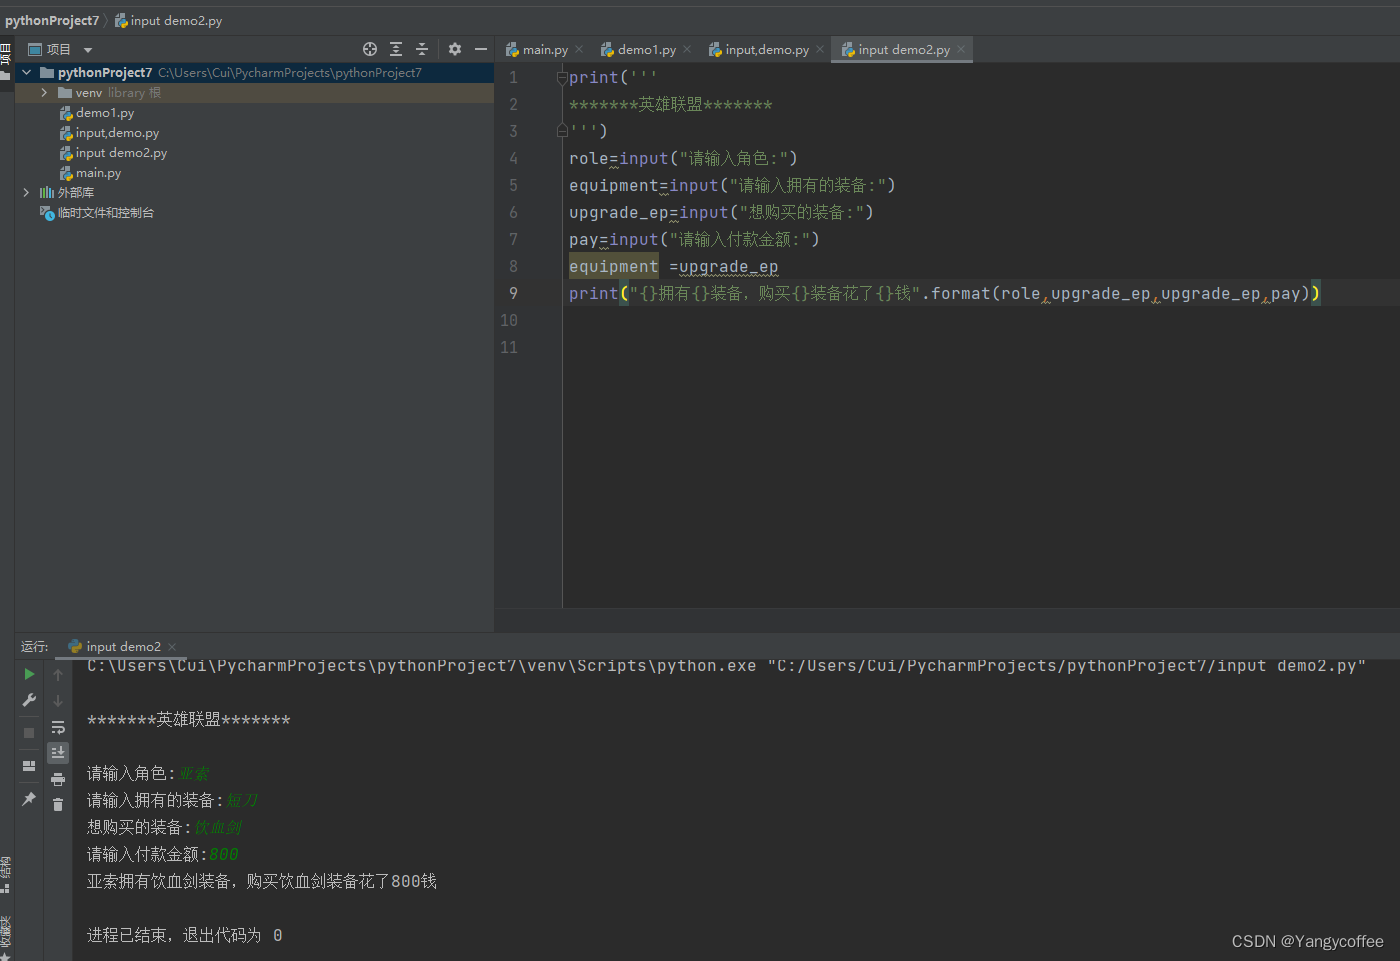Click line number 9 in the gutter
The image size is (1400, 961).
pyautogui.click(x=513, y=293)
